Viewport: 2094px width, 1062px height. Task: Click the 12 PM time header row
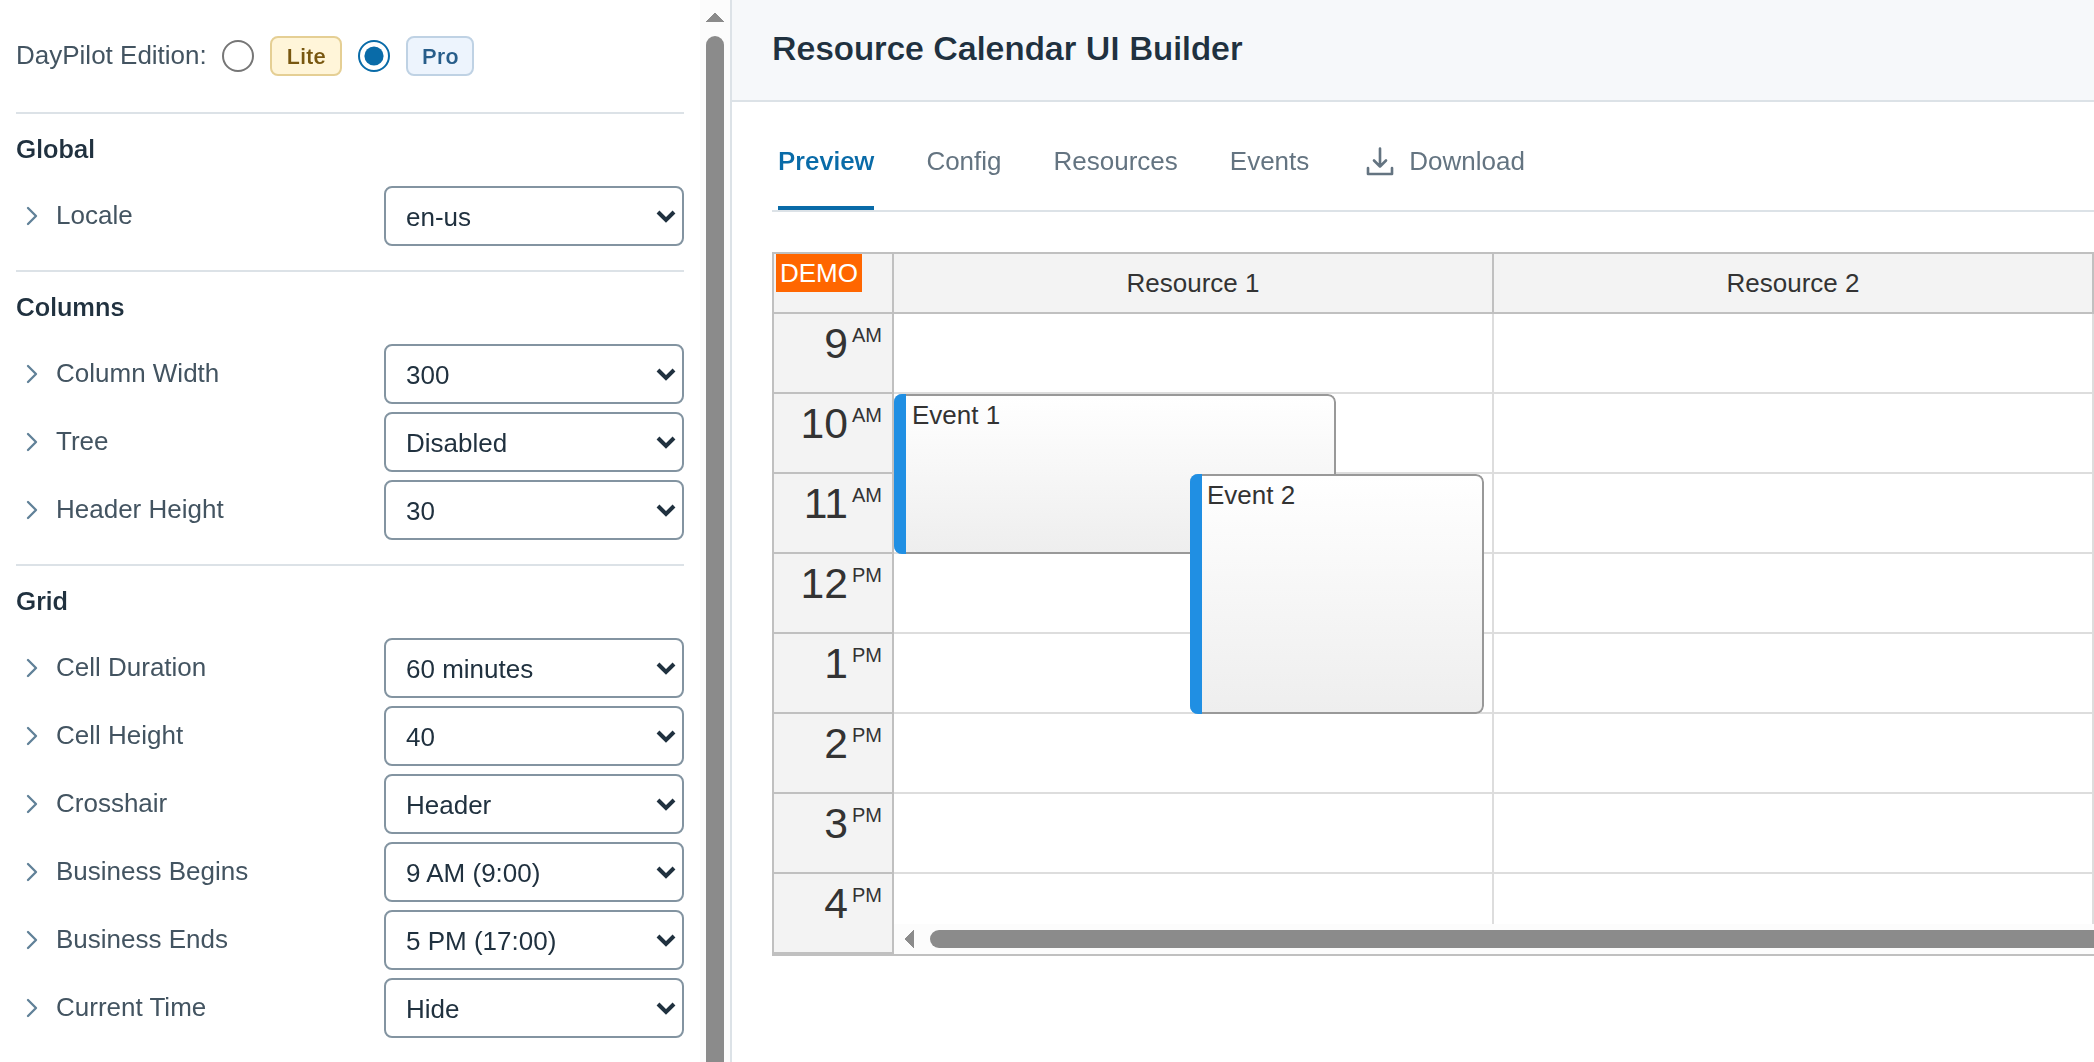pos(833,593)
